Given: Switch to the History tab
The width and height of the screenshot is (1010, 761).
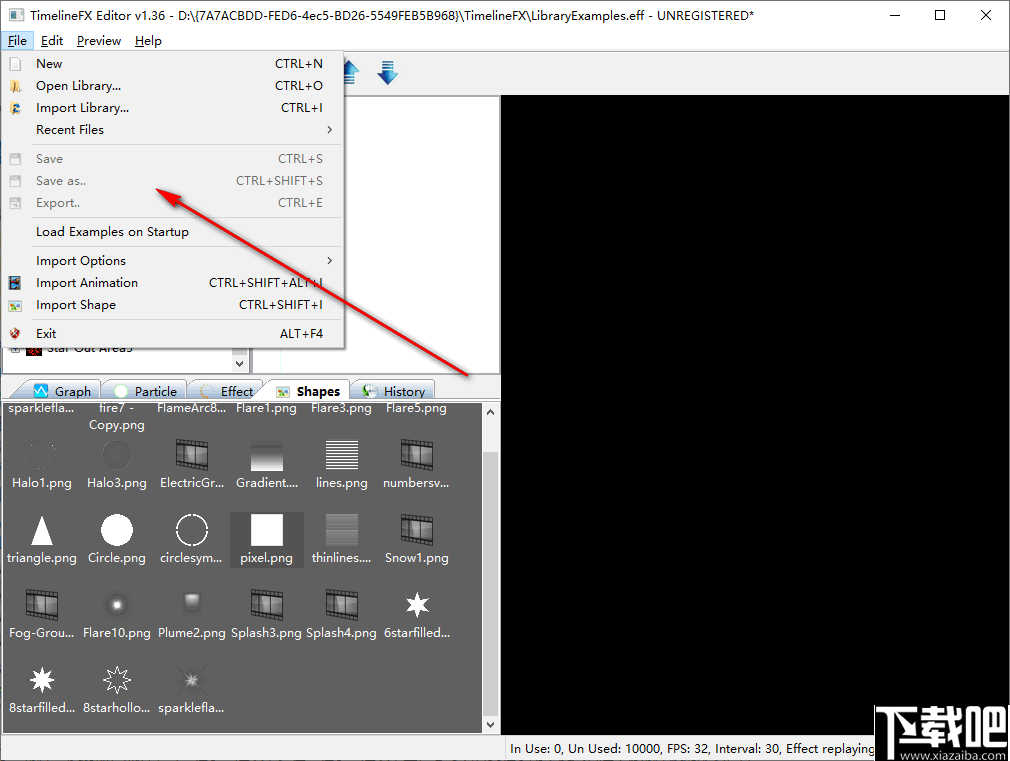Looking at the screenshot, I should point(401,391).
